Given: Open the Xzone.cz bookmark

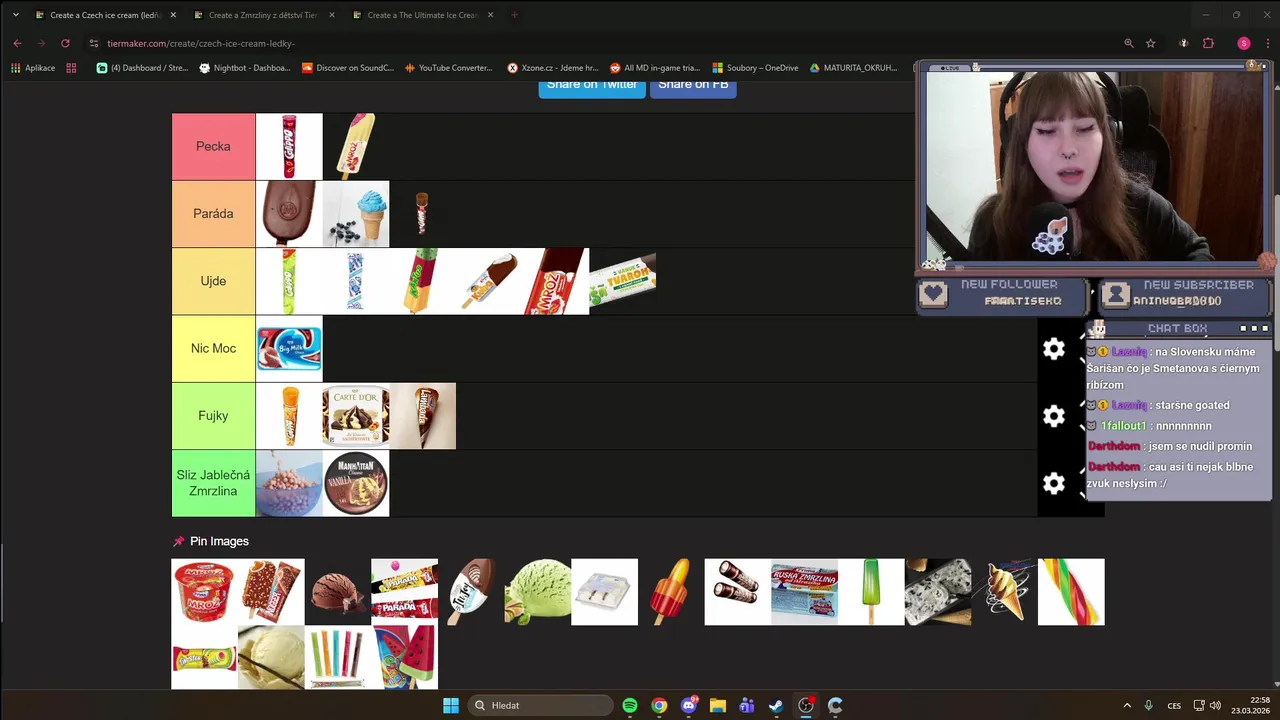Looking at the screenshot, I should tap(553, 68).
